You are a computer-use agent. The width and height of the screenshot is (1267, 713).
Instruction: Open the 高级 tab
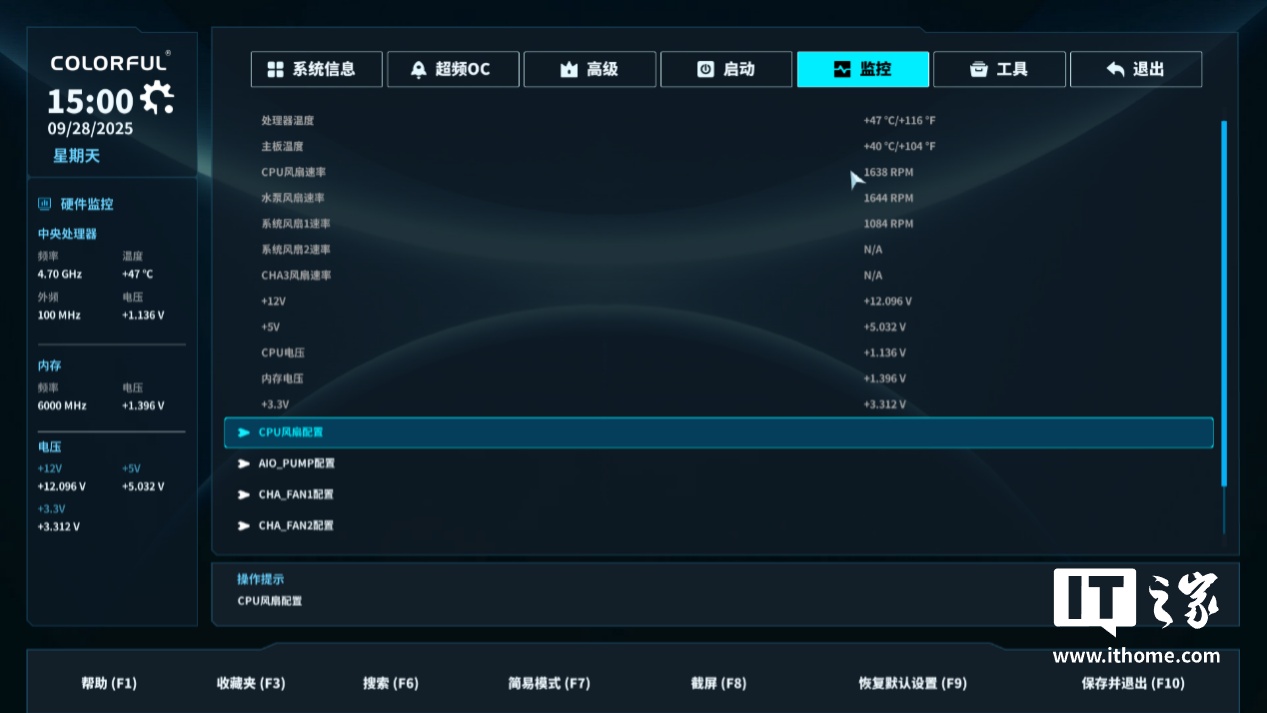pyautogui.click(x=590, y=69)
